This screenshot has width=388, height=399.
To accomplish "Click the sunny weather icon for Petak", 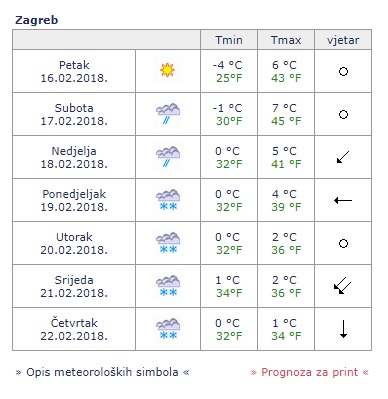I will [167, 70].
